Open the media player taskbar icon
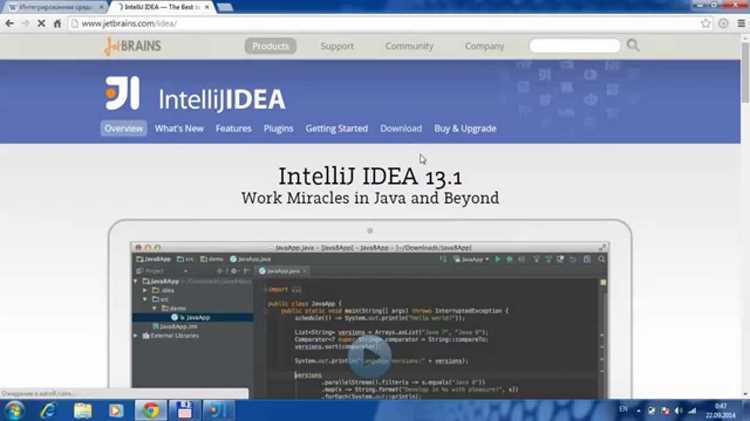The width and height of the screenshot is (750, 421). [116, 410]
